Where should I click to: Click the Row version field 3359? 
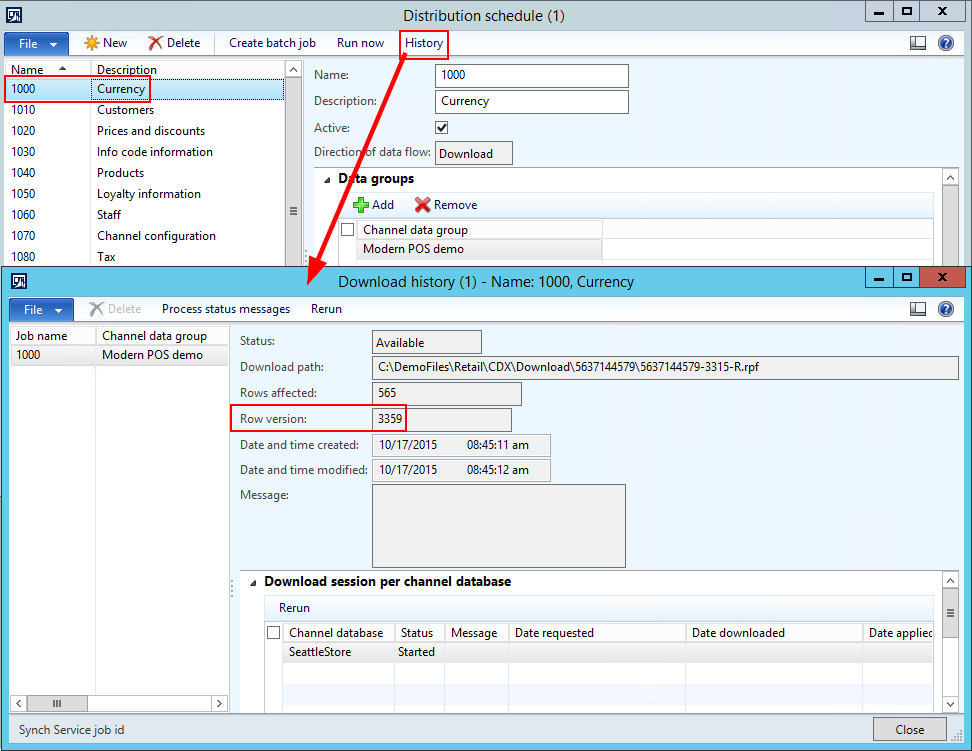click(442, 419)
